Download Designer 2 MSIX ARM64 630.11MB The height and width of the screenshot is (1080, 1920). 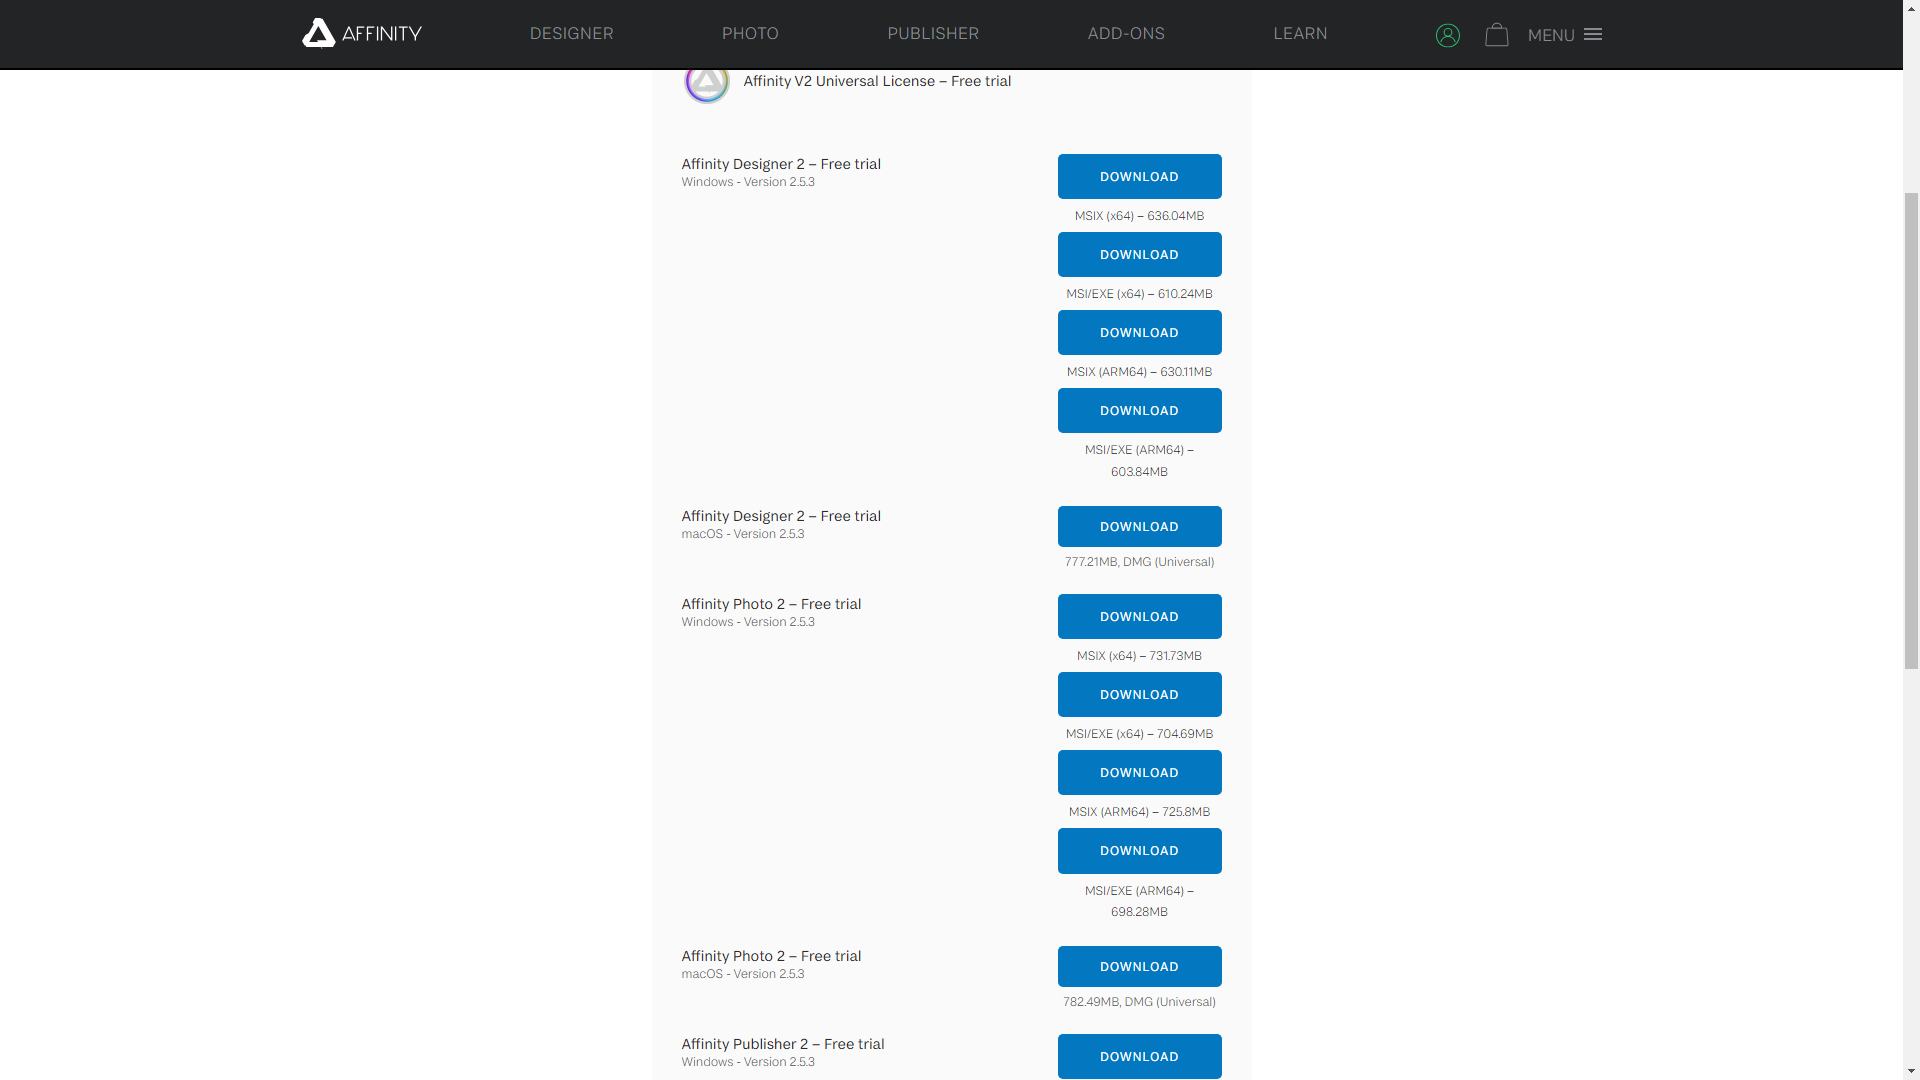tap(1139, 332)
